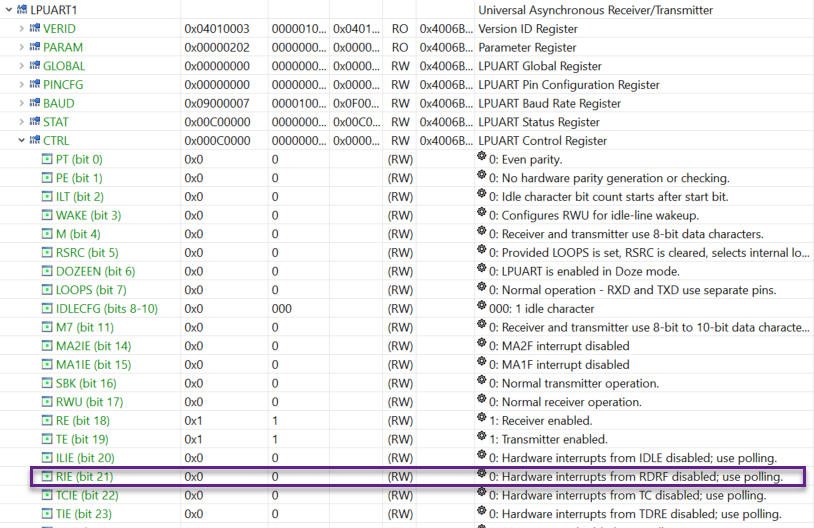
Task: Click the LOOPS (bit 7) field icon
Action: tap(47, 290)
